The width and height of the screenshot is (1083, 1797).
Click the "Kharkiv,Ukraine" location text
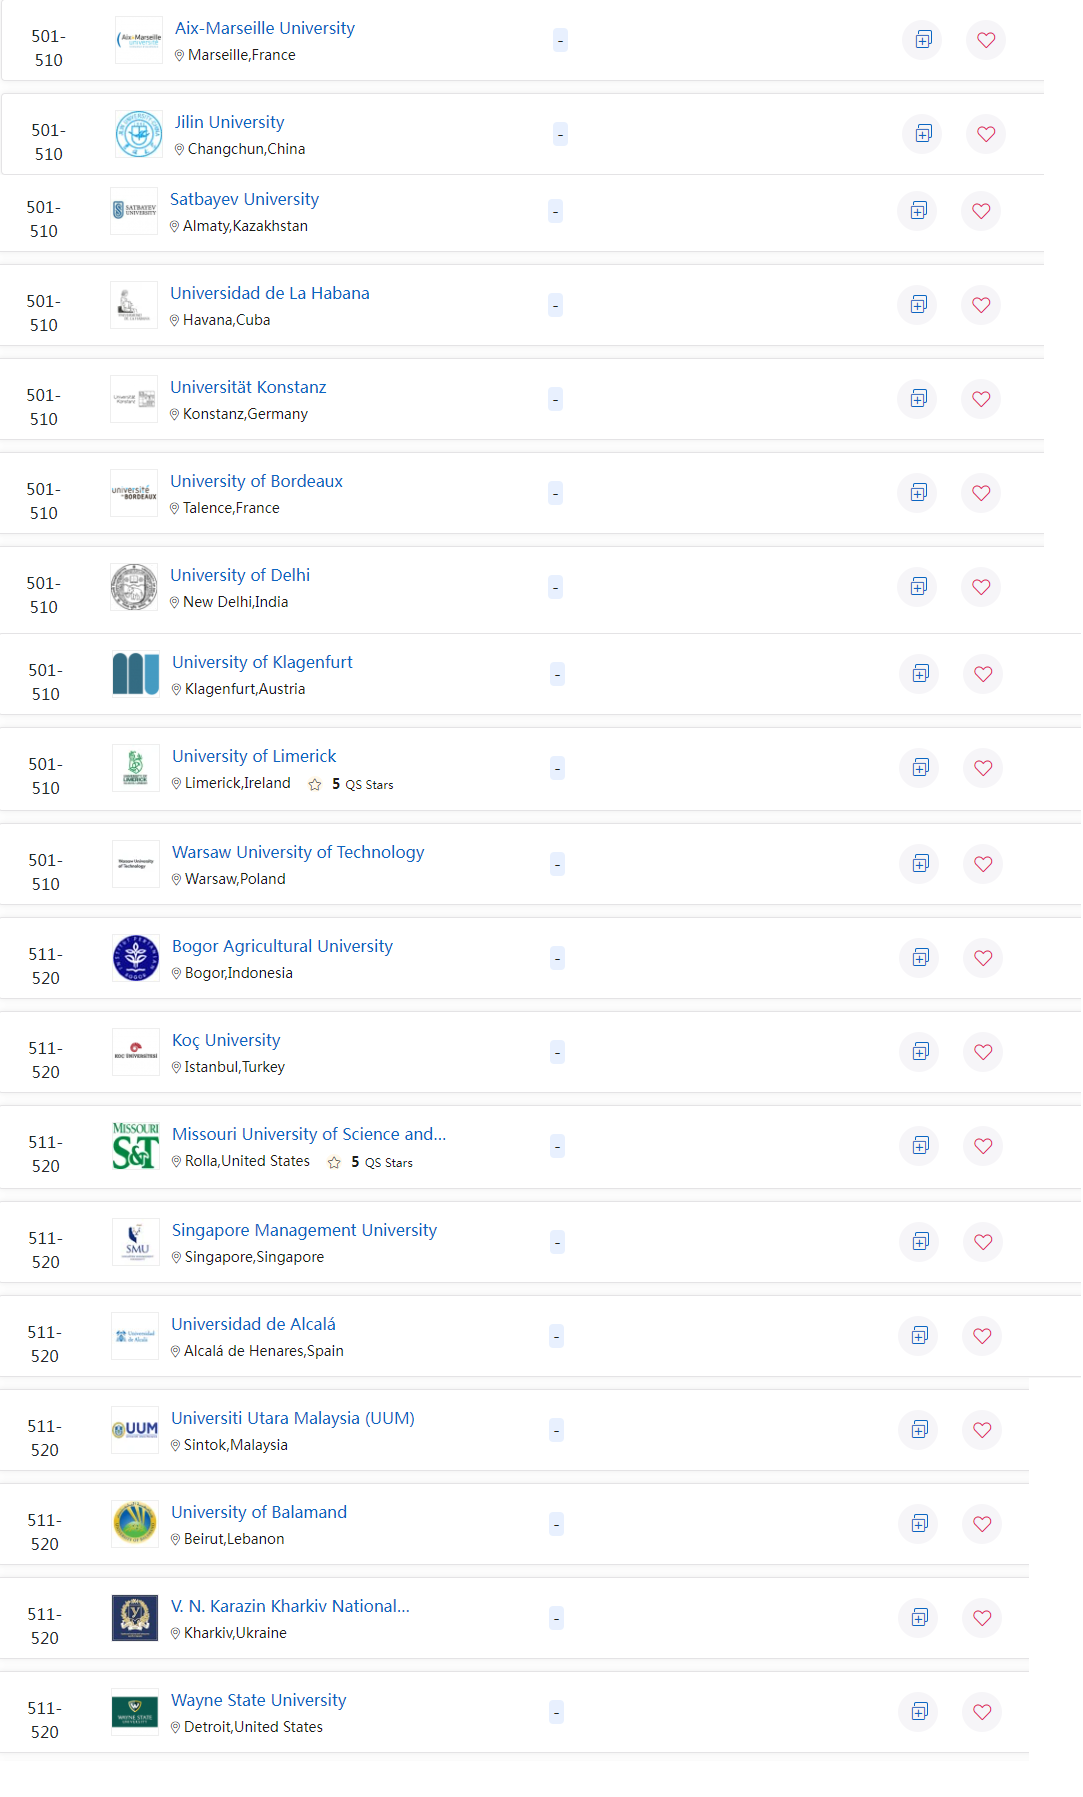coord(235,1633)
